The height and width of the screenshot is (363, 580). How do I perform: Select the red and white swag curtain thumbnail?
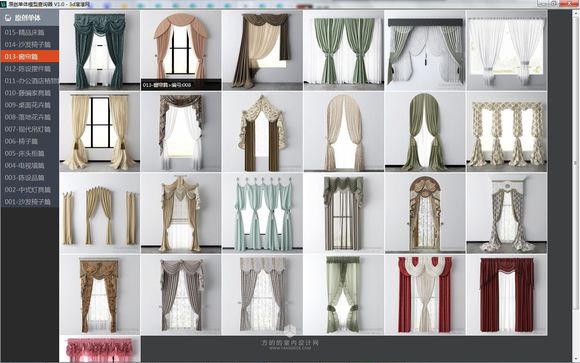click(425, 295)
